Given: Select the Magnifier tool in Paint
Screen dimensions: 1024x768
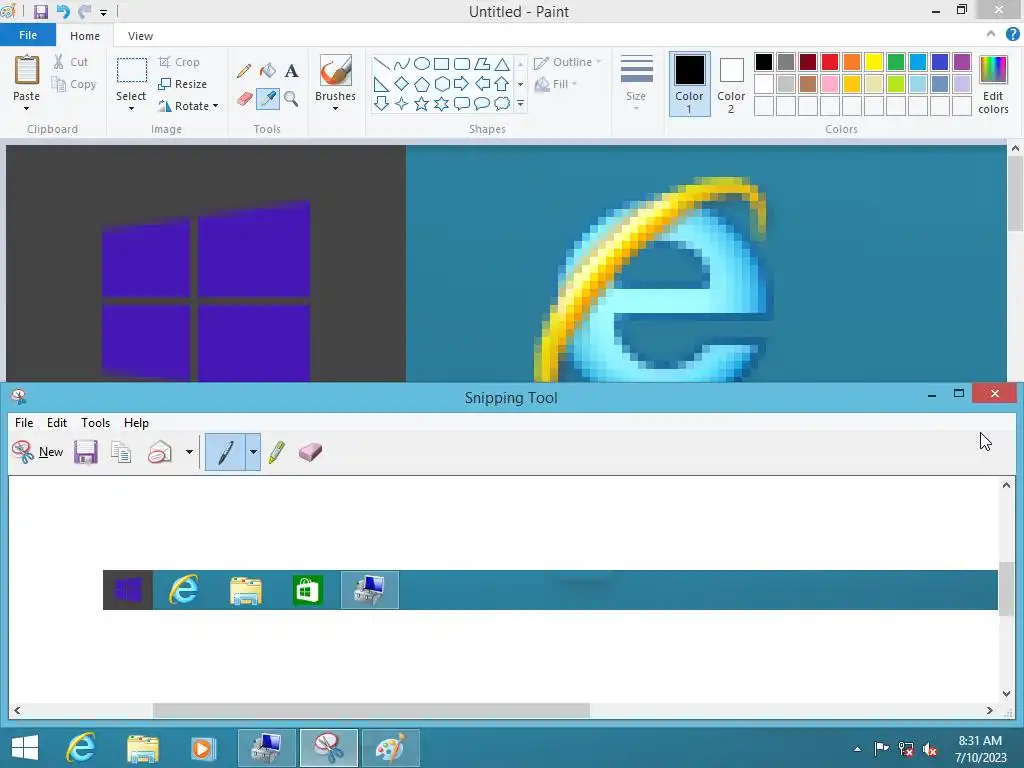Looking at the screenshot, I should pos(291,99).
